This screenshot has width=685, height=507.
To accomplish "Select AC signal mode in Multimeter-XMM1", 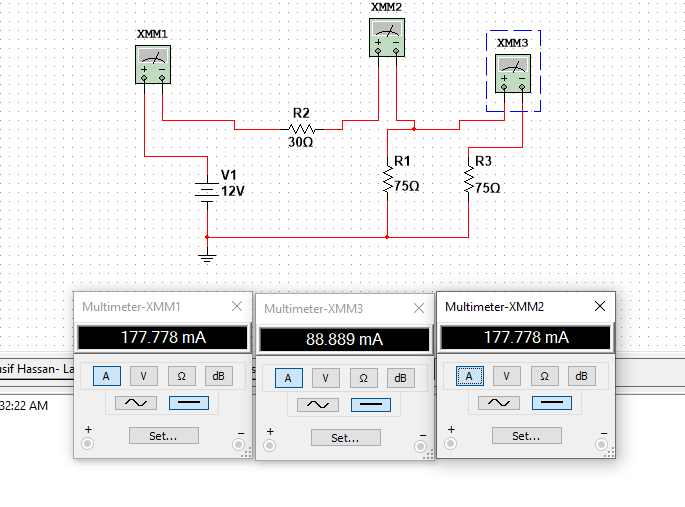I will 136,403.
